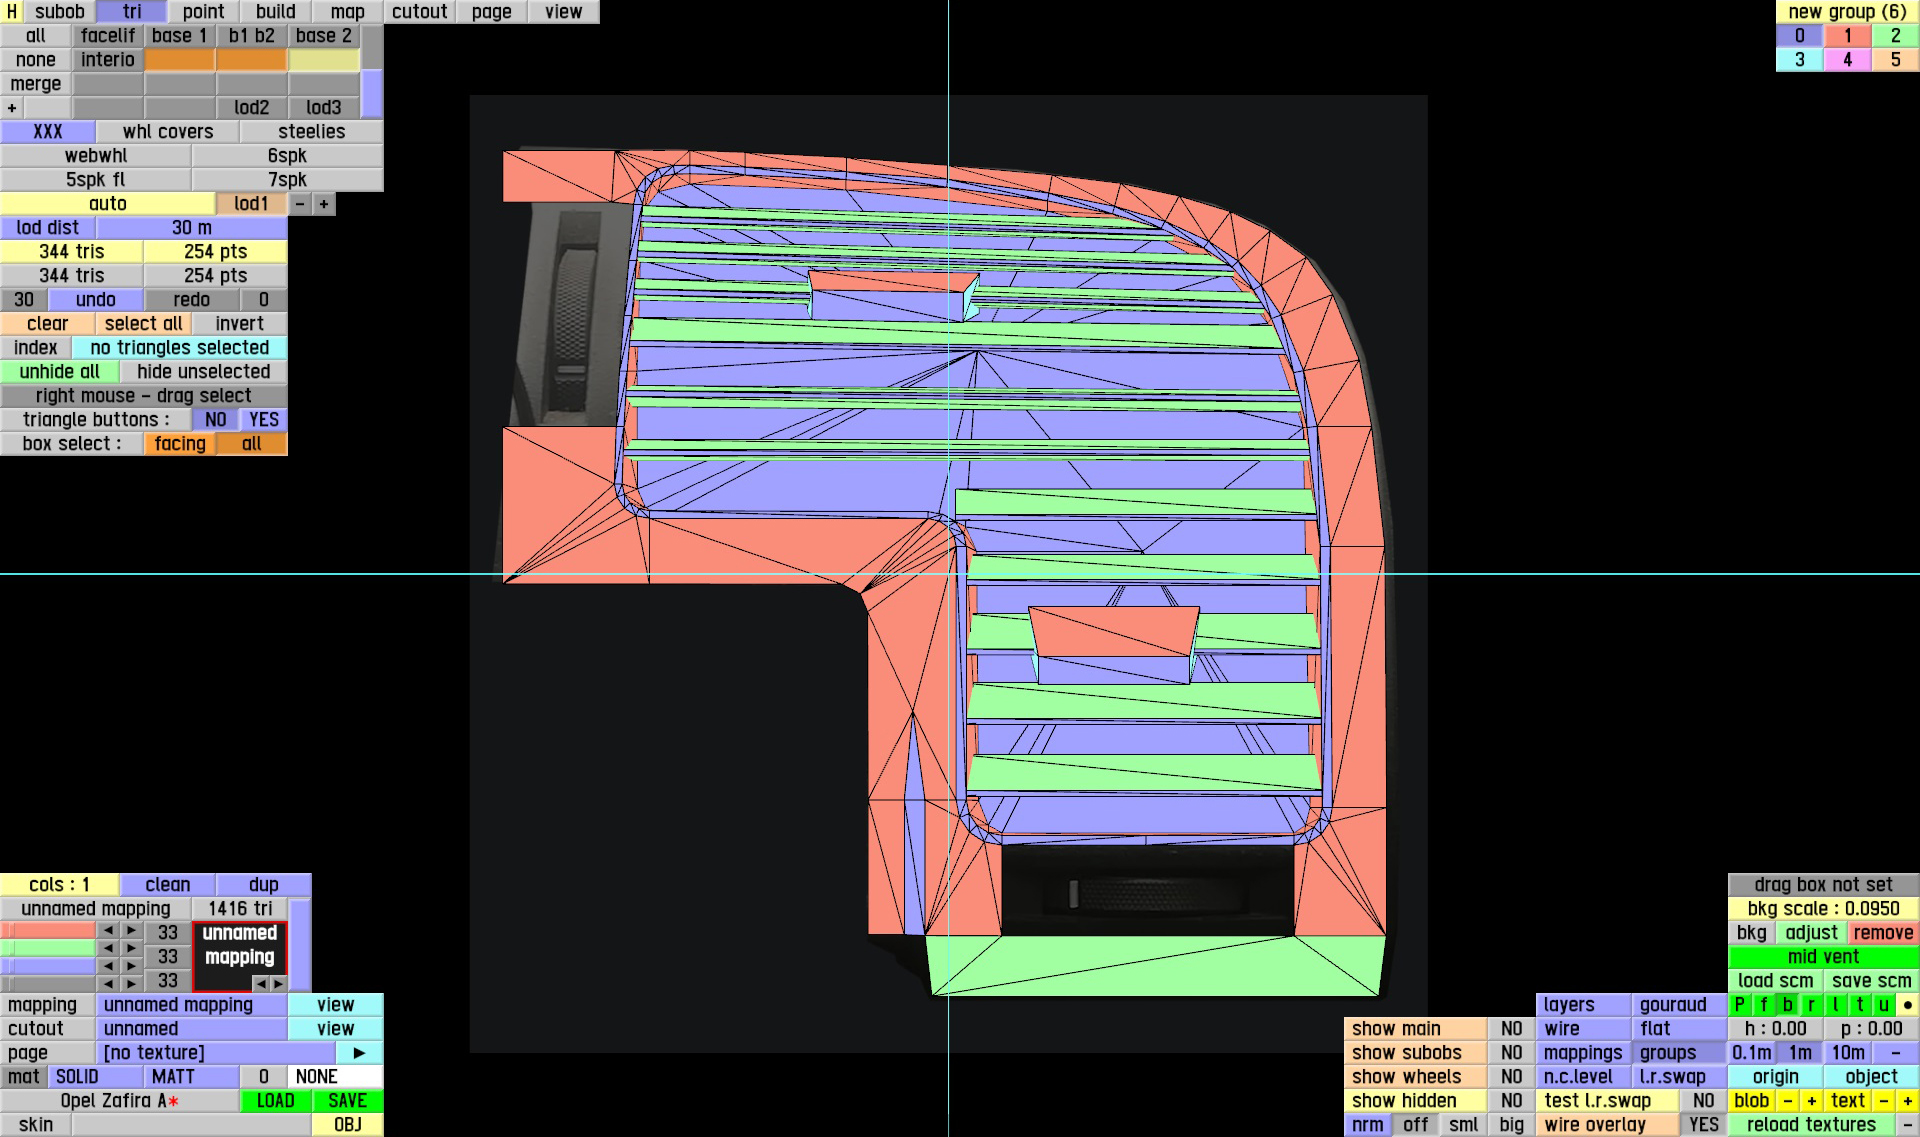
Task: Open the page texture arrow selector
Action: pyautogui.click(x=359, y=1053)
